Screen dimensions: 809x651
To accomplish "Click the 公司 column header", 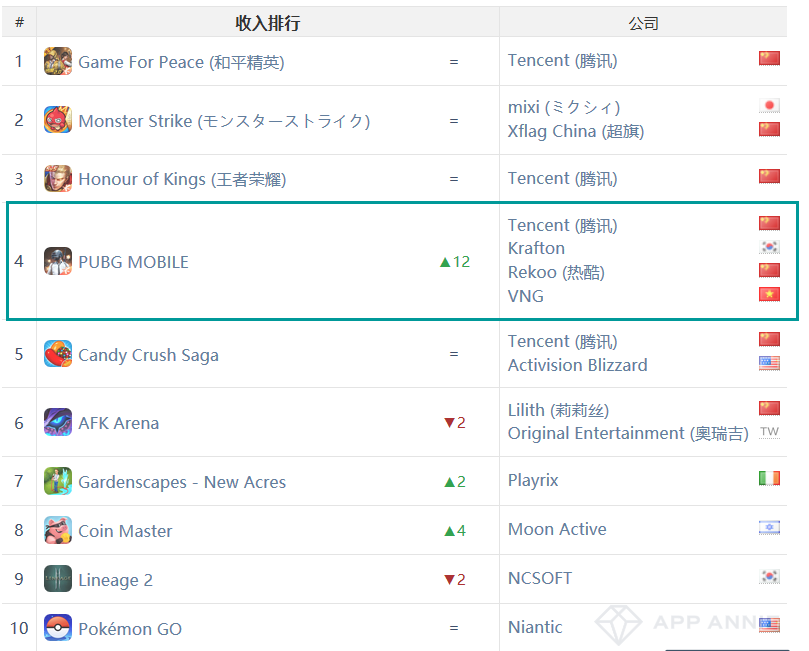I will 643,23.
